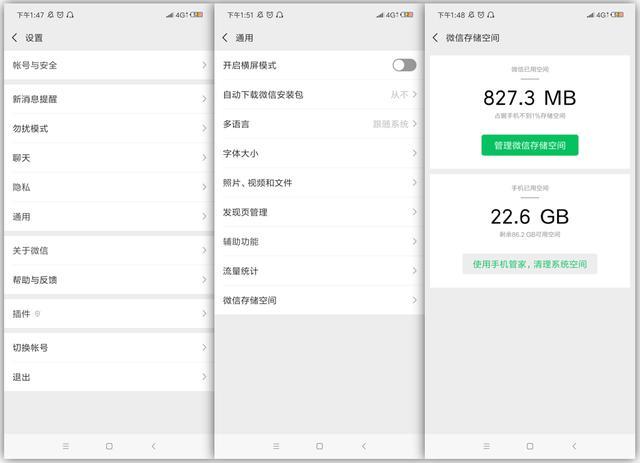Tap the back nav icon on 通用 screen
640x463 pixels.
point(364,446)
